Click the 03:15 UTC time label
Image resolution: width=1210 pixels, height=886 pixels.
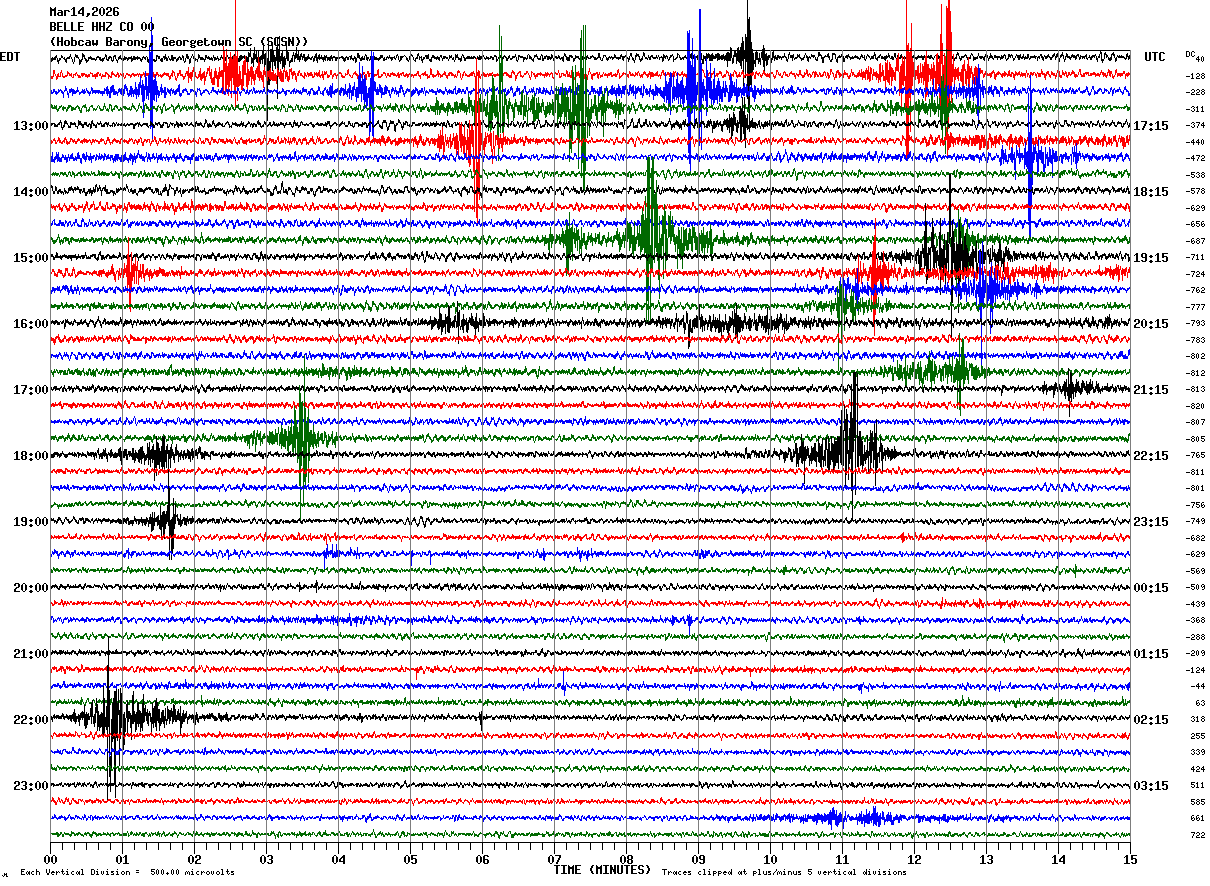1151,785
